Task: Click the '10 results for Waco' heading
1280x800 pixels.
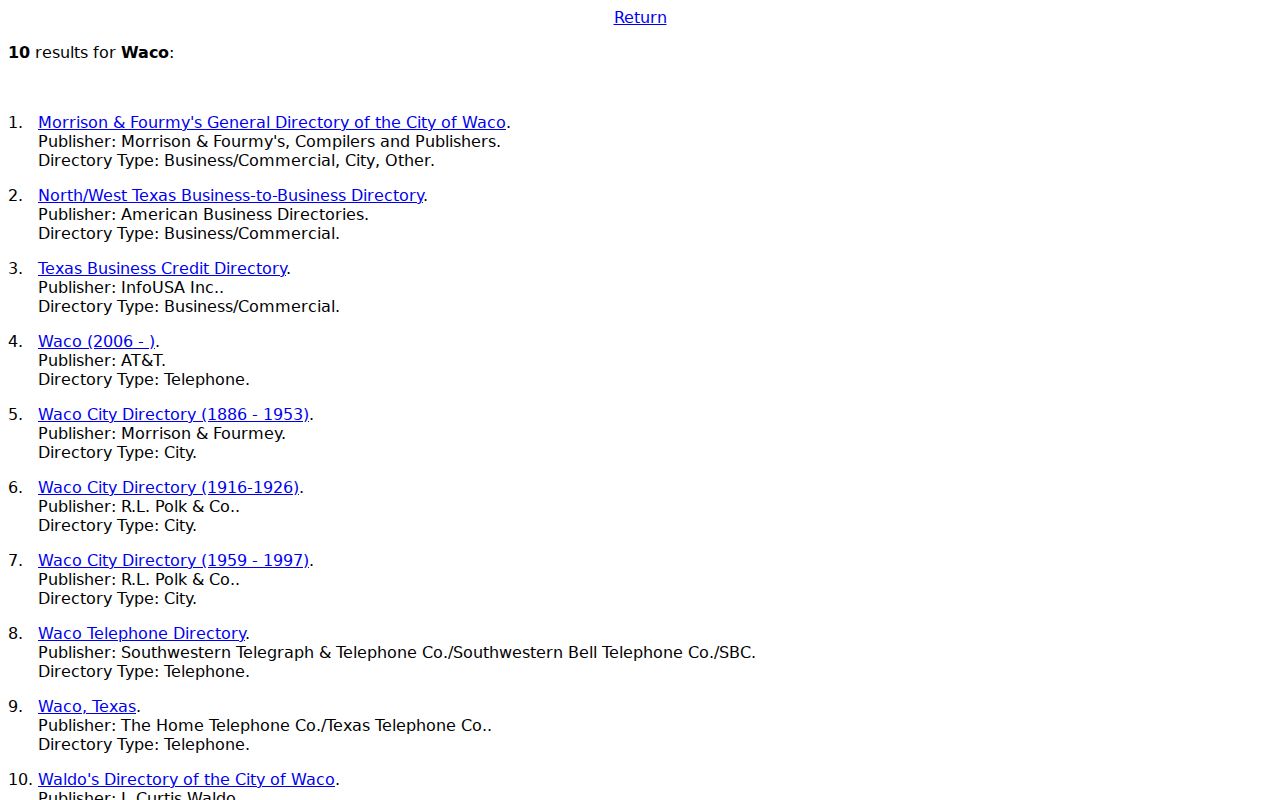Action: 91,52
